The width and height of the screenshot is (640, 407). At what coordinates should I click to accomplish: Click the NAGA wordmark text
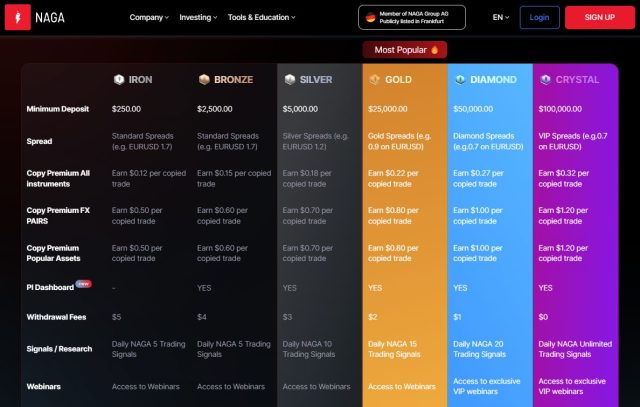point(50,18)
